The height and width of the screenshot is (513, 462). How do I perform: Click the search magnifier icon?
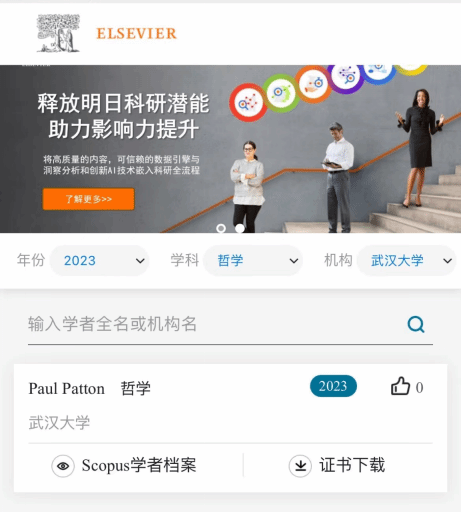click(416, 324)
